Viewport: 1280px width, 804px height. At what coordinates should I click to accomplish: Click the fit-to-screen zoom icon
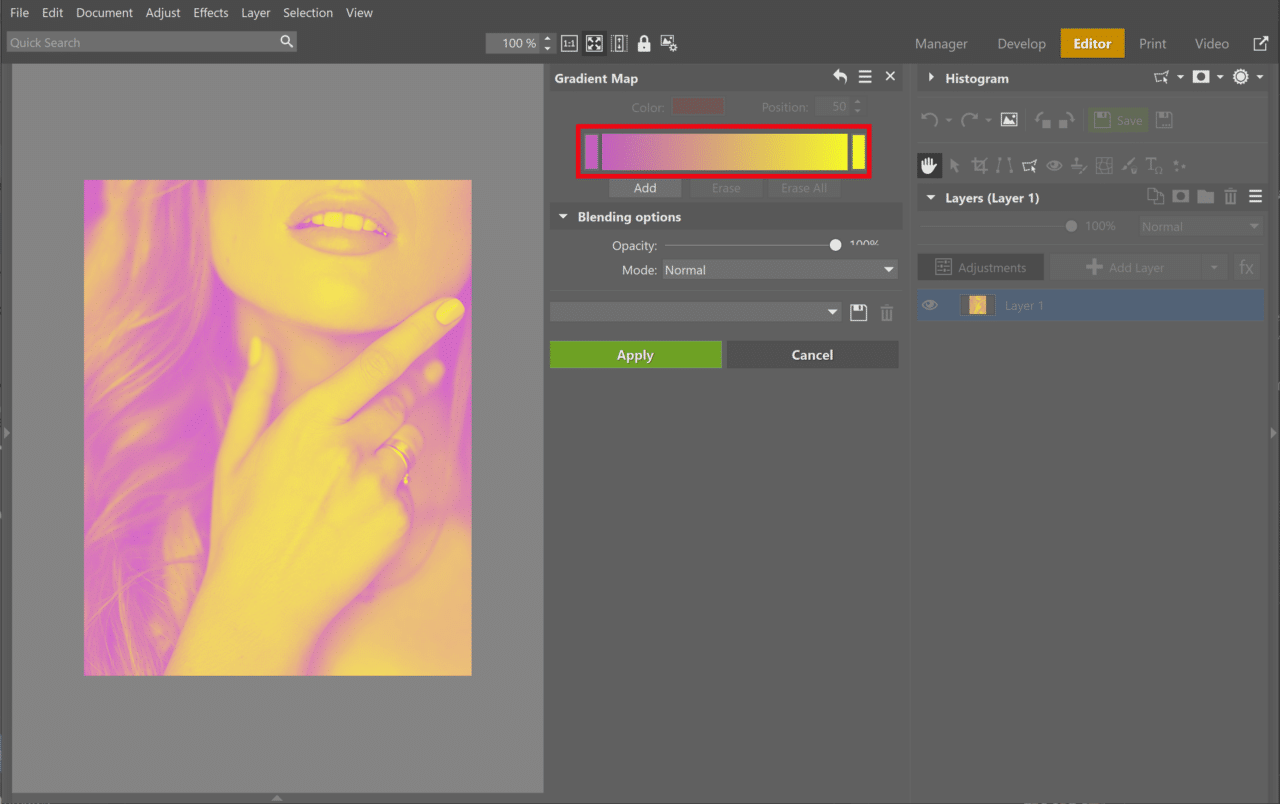(594, 43)
